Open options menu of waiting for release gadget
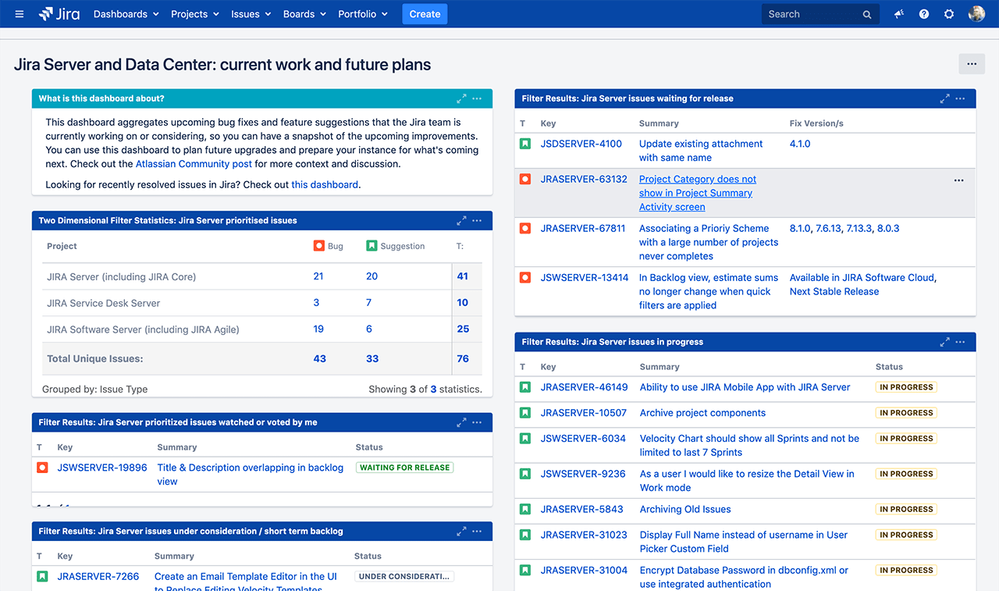The image size is (999, 591). point(960,99)
